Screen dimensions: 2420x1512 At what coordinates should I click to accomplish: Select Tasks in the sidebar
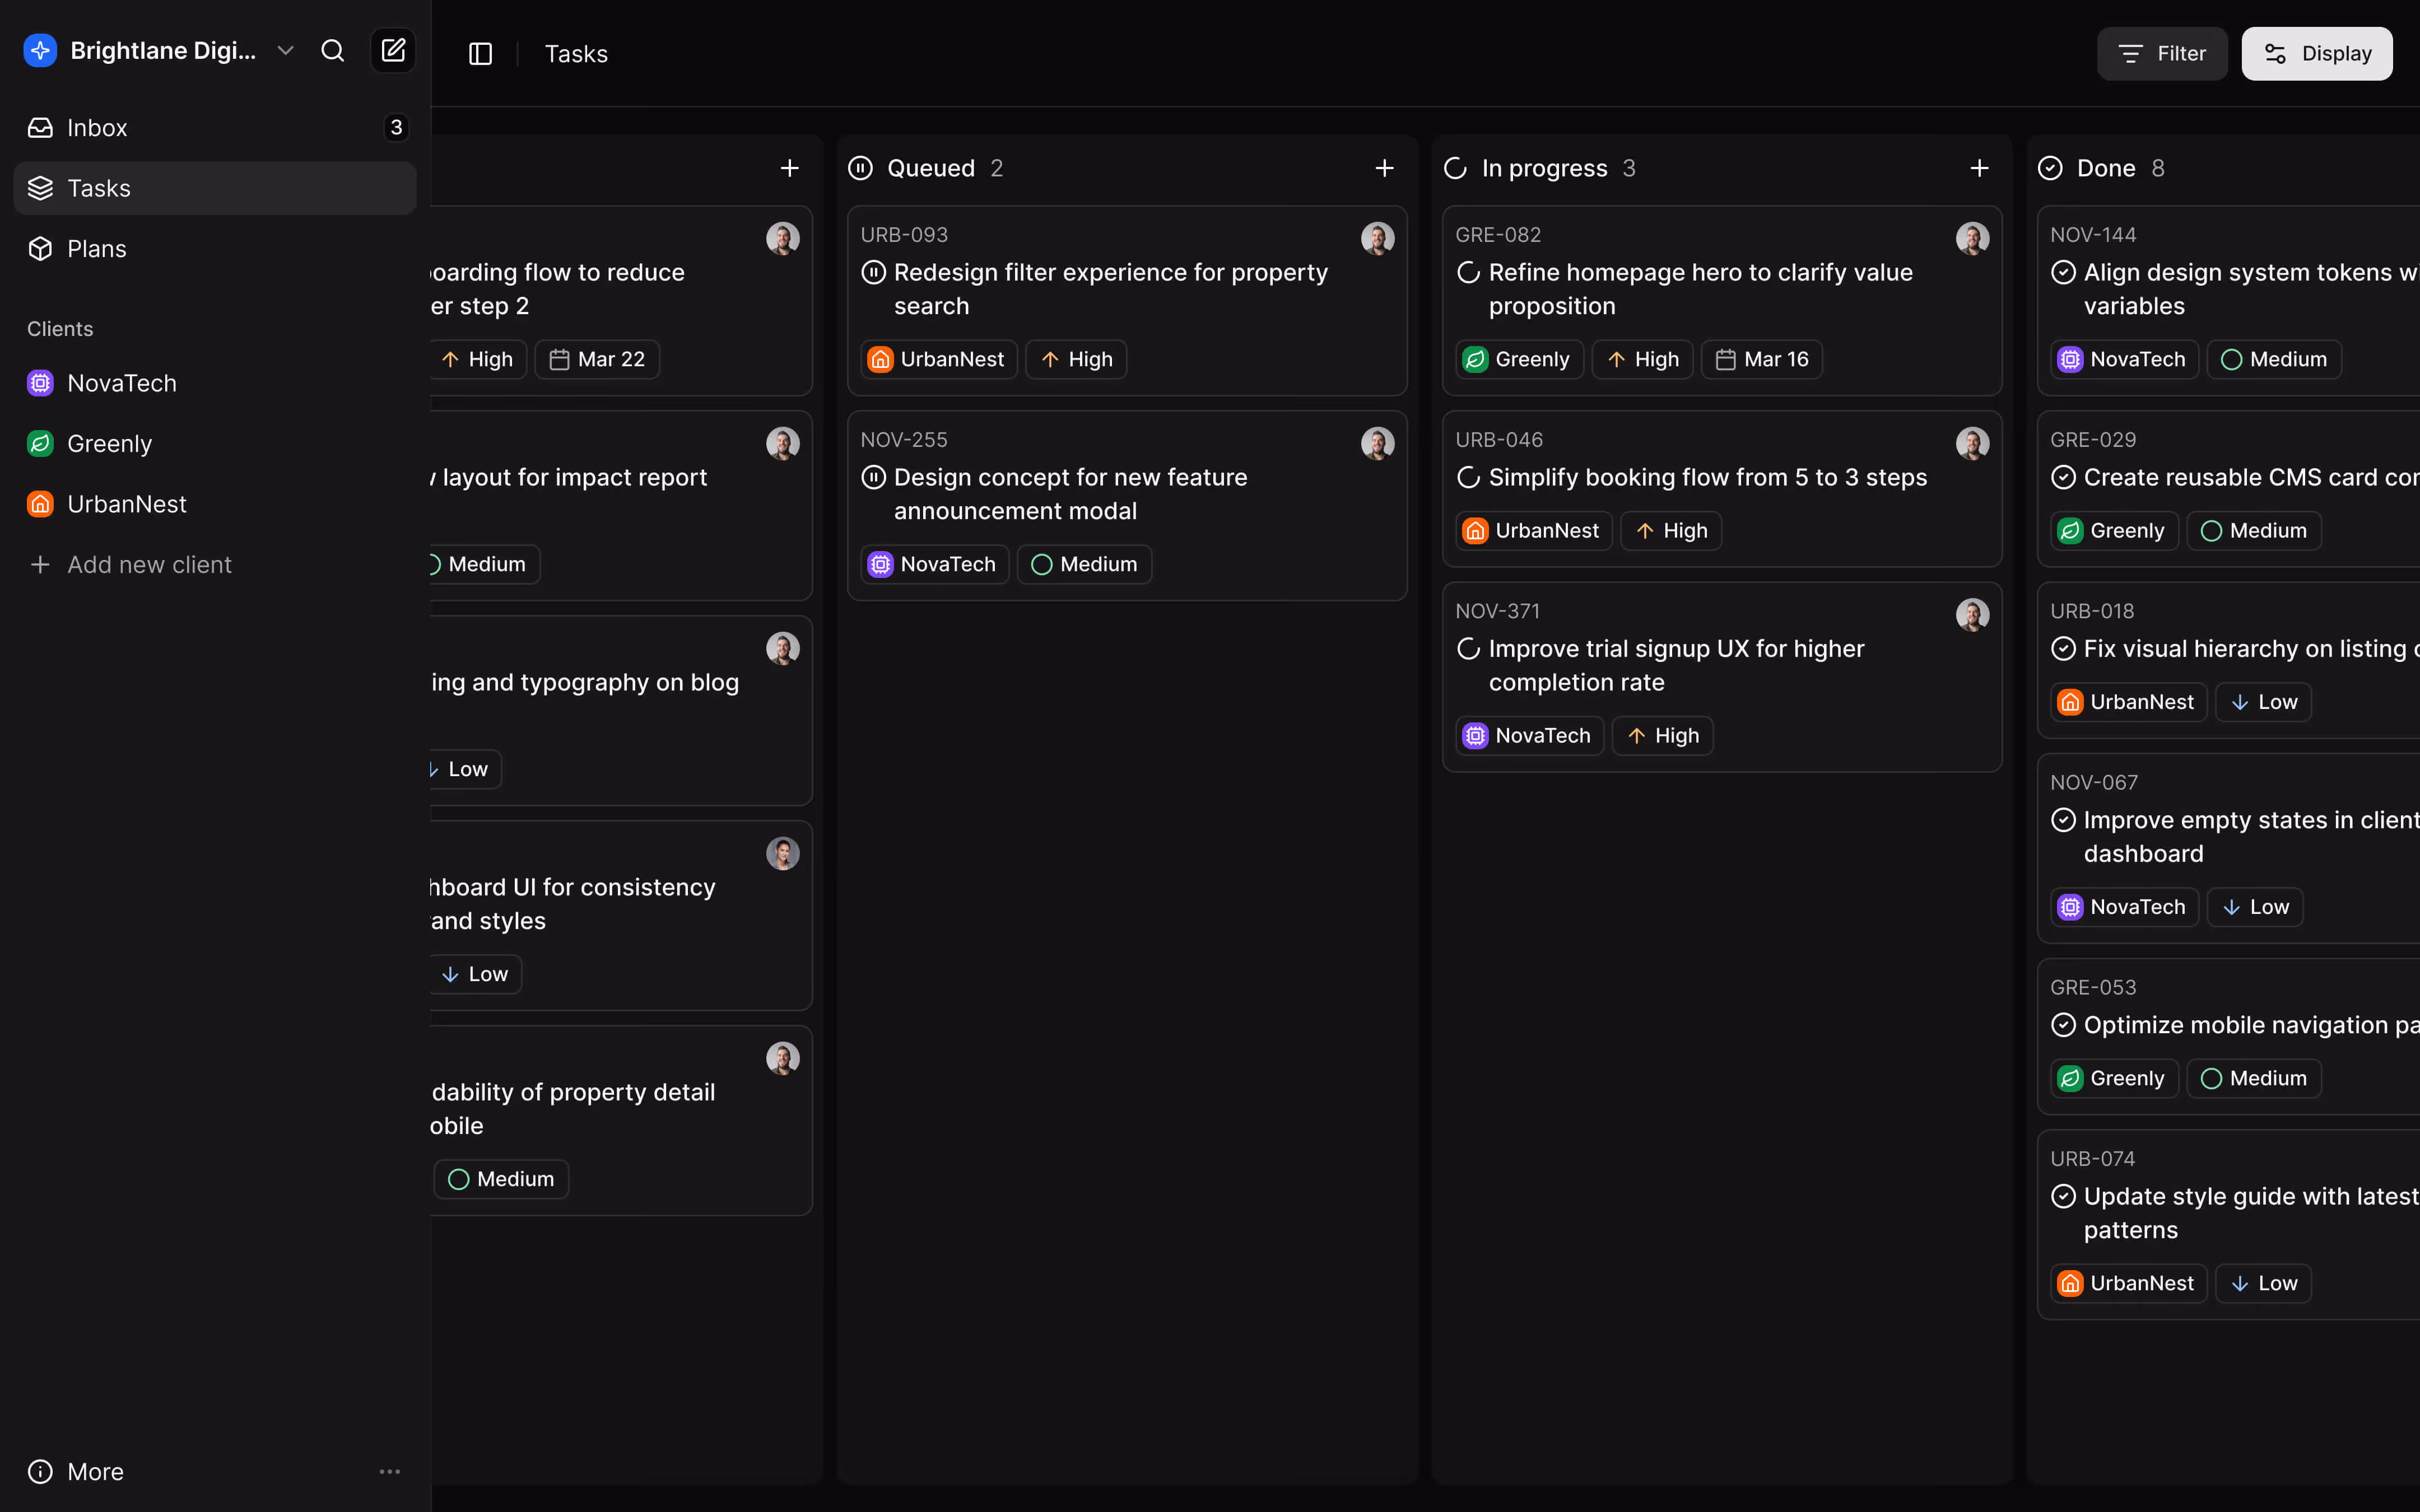coord(99,187)
